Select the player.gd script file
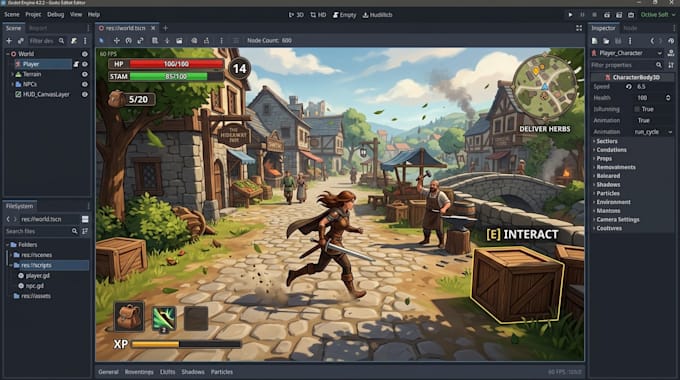 37,275
